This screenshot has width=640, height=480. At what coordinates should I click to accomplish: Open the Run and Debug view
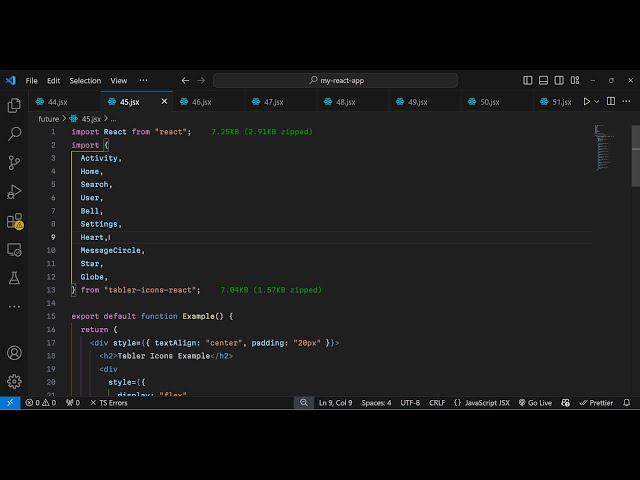14,191
